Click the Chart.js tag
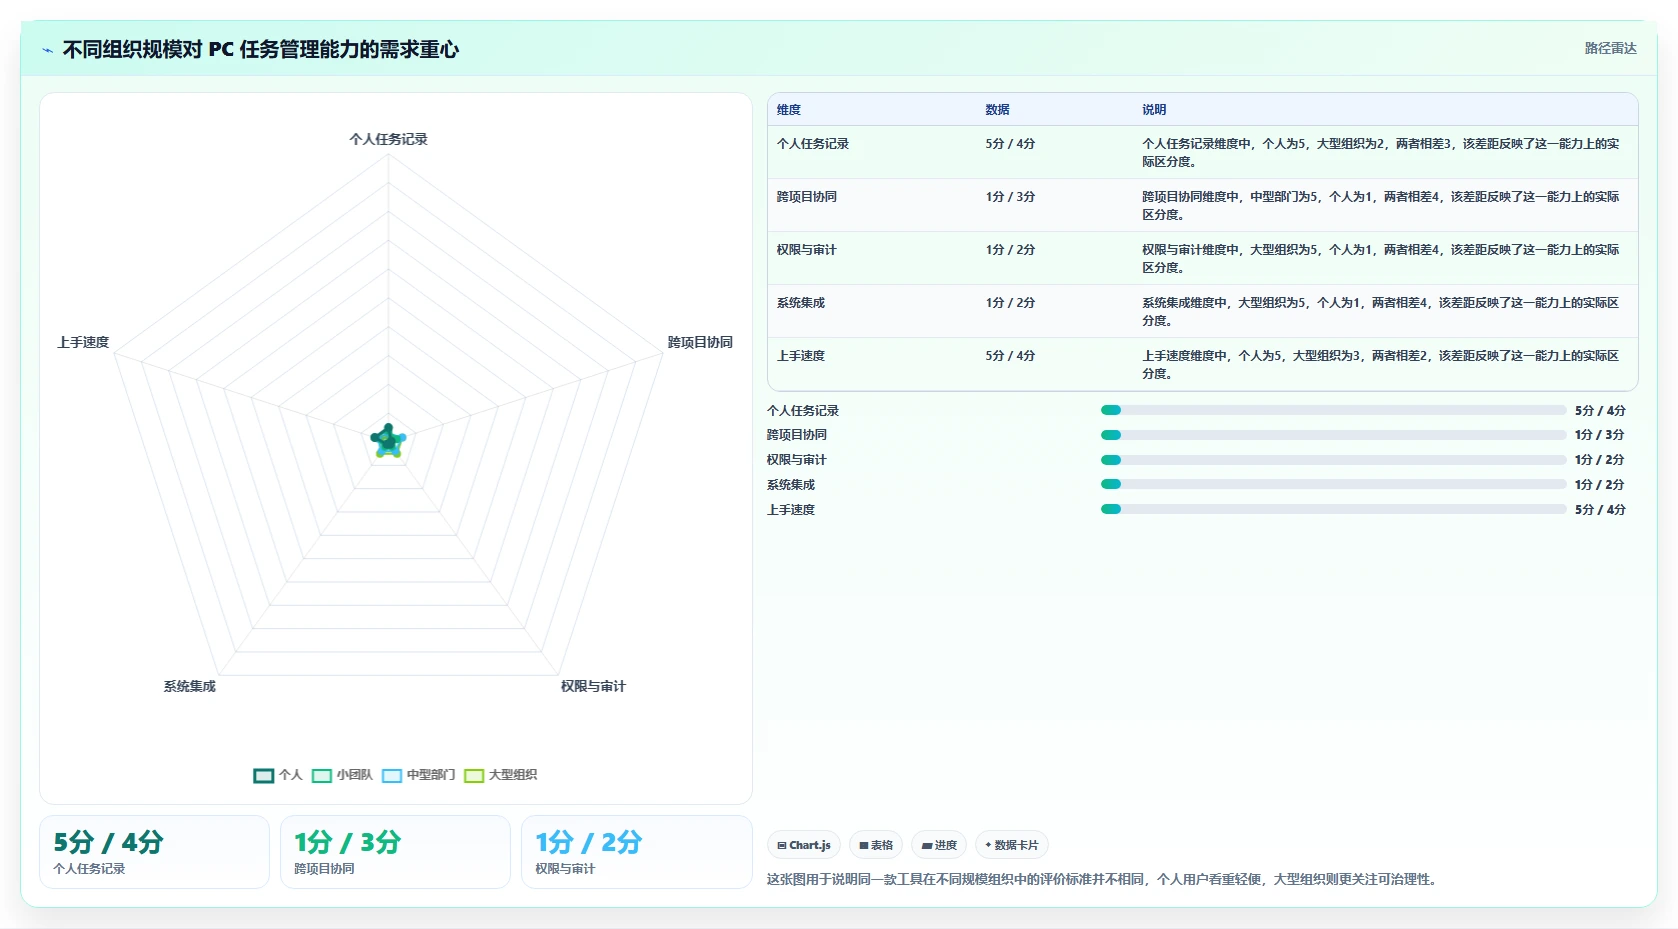The width and height of the screenshot is (1678, 929). [x=804, y=845]
